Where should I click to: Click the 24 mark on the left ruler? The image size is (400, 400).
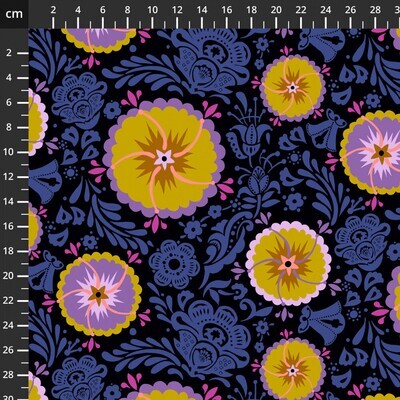coord(8,325)
